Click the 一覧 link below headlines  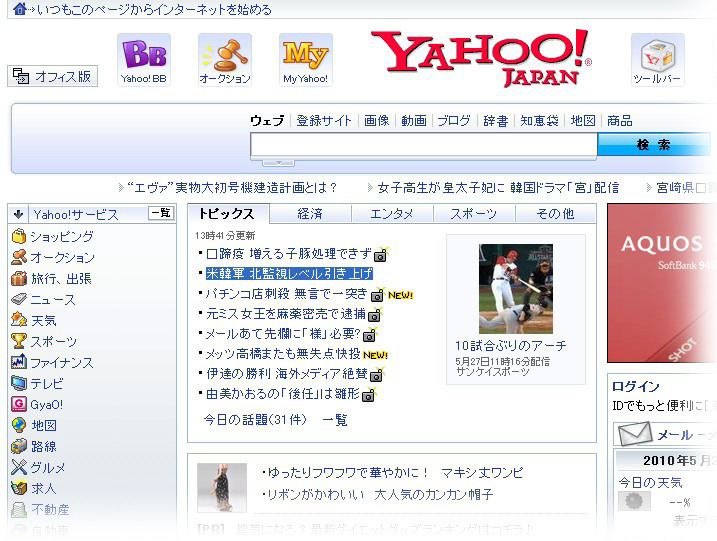pyautogui.click(x=335, y=419)
